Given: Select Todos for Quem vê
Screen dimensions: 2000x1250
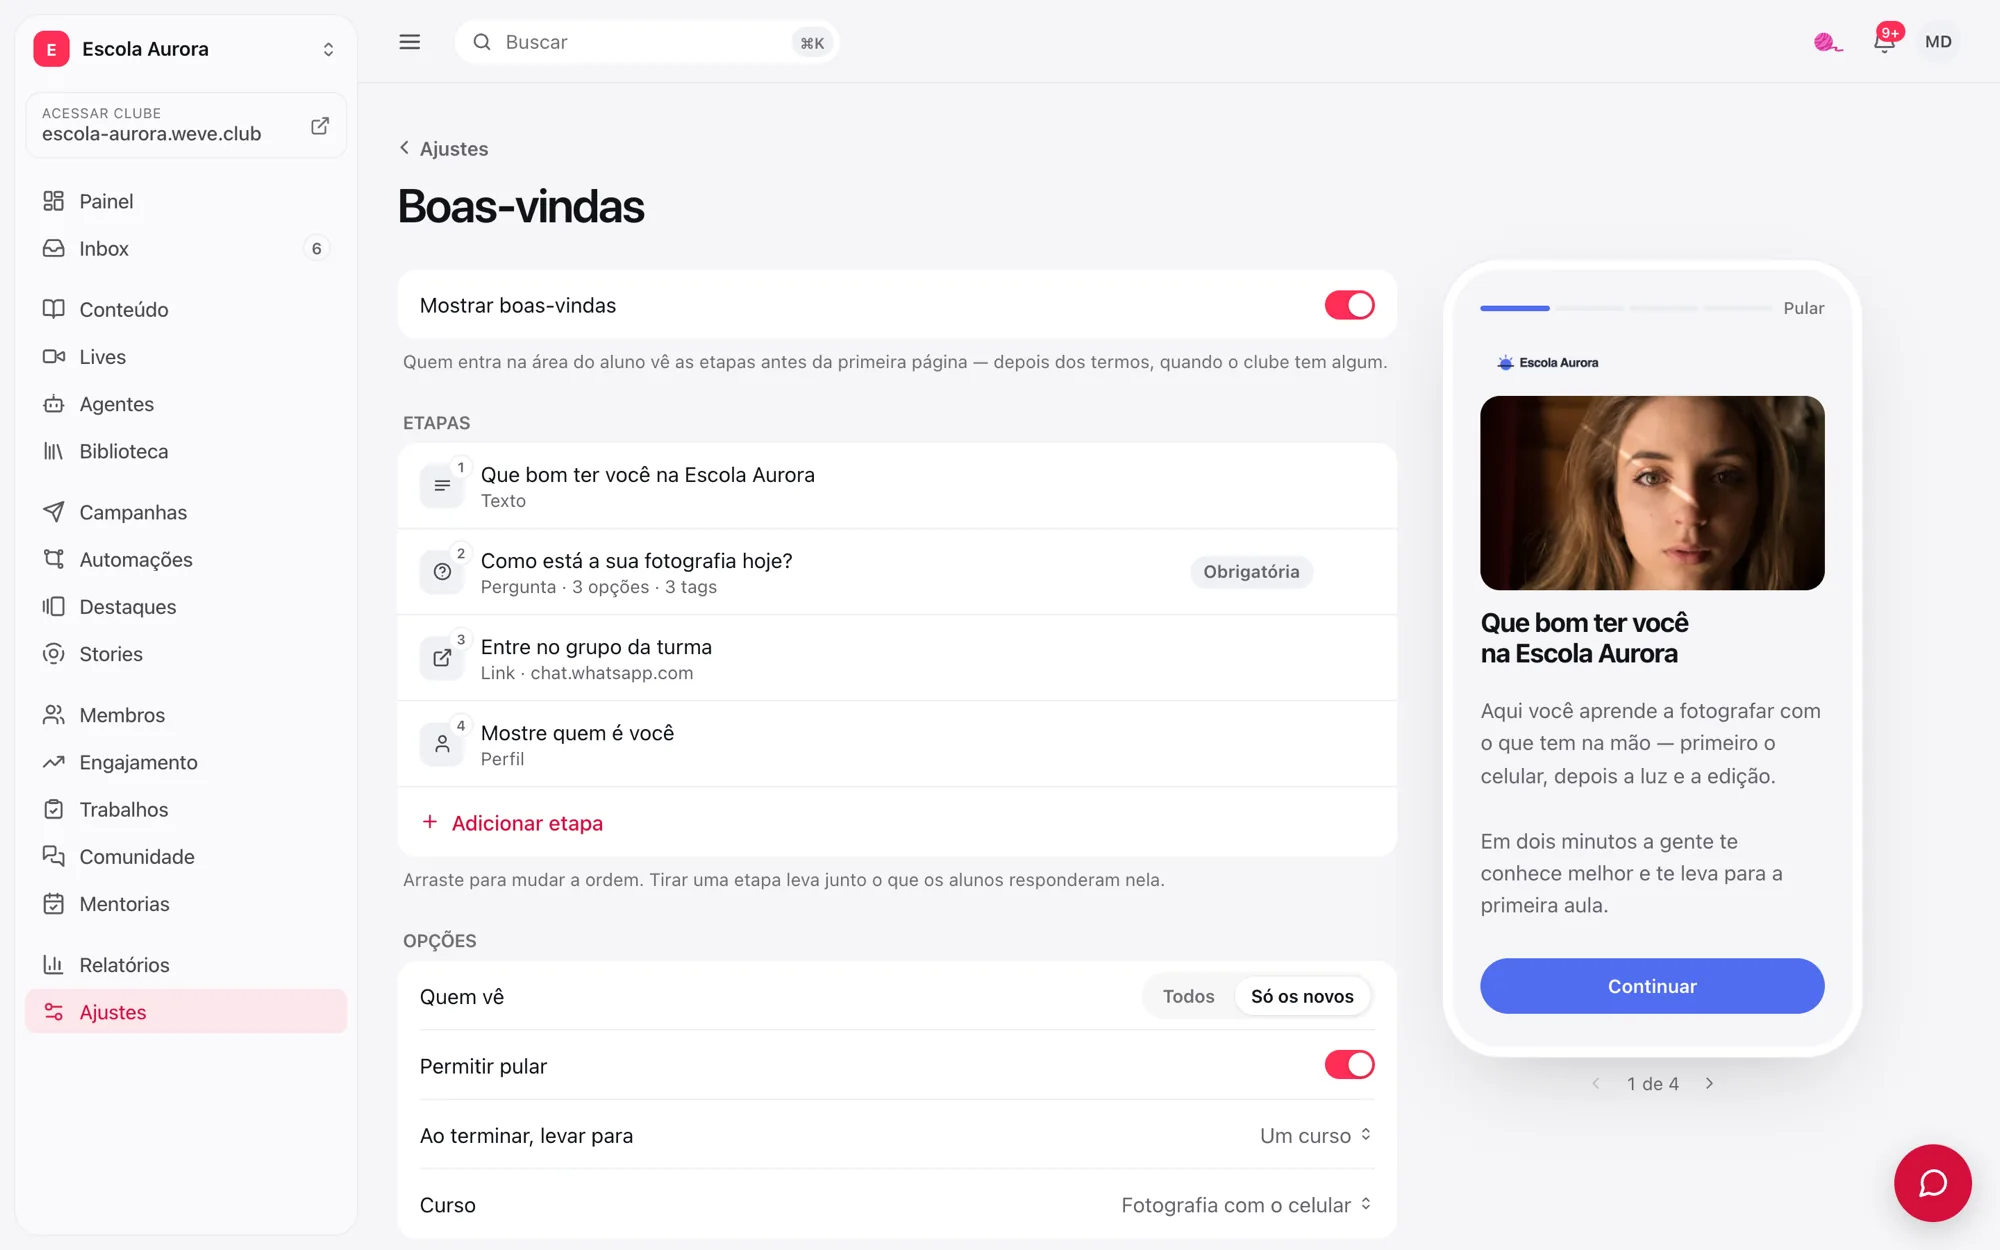Looking at the screenshot, I should 1188,996.
